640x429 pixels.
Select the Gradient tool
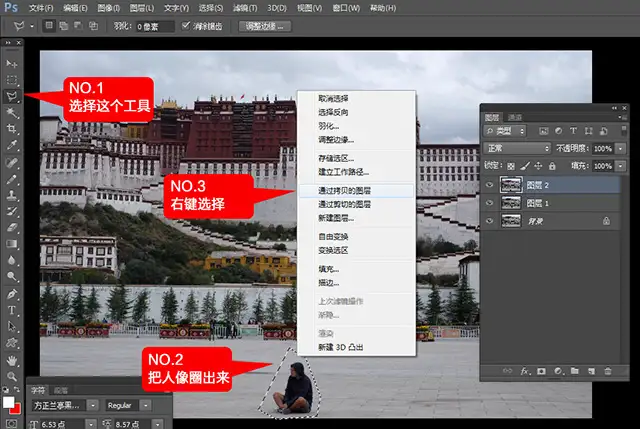pyautogui.click(x=11, y=244)
